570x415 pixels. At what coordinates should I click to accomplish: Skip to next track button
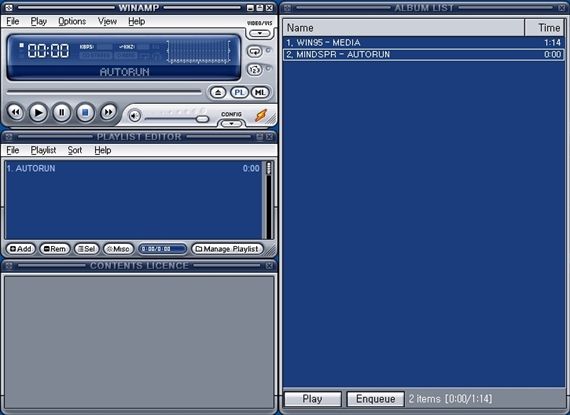[x=108, y=112]
